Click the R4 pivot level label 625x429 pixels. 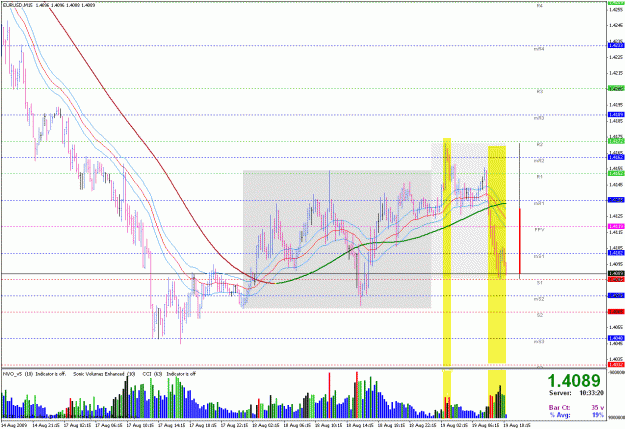(539, 6)
